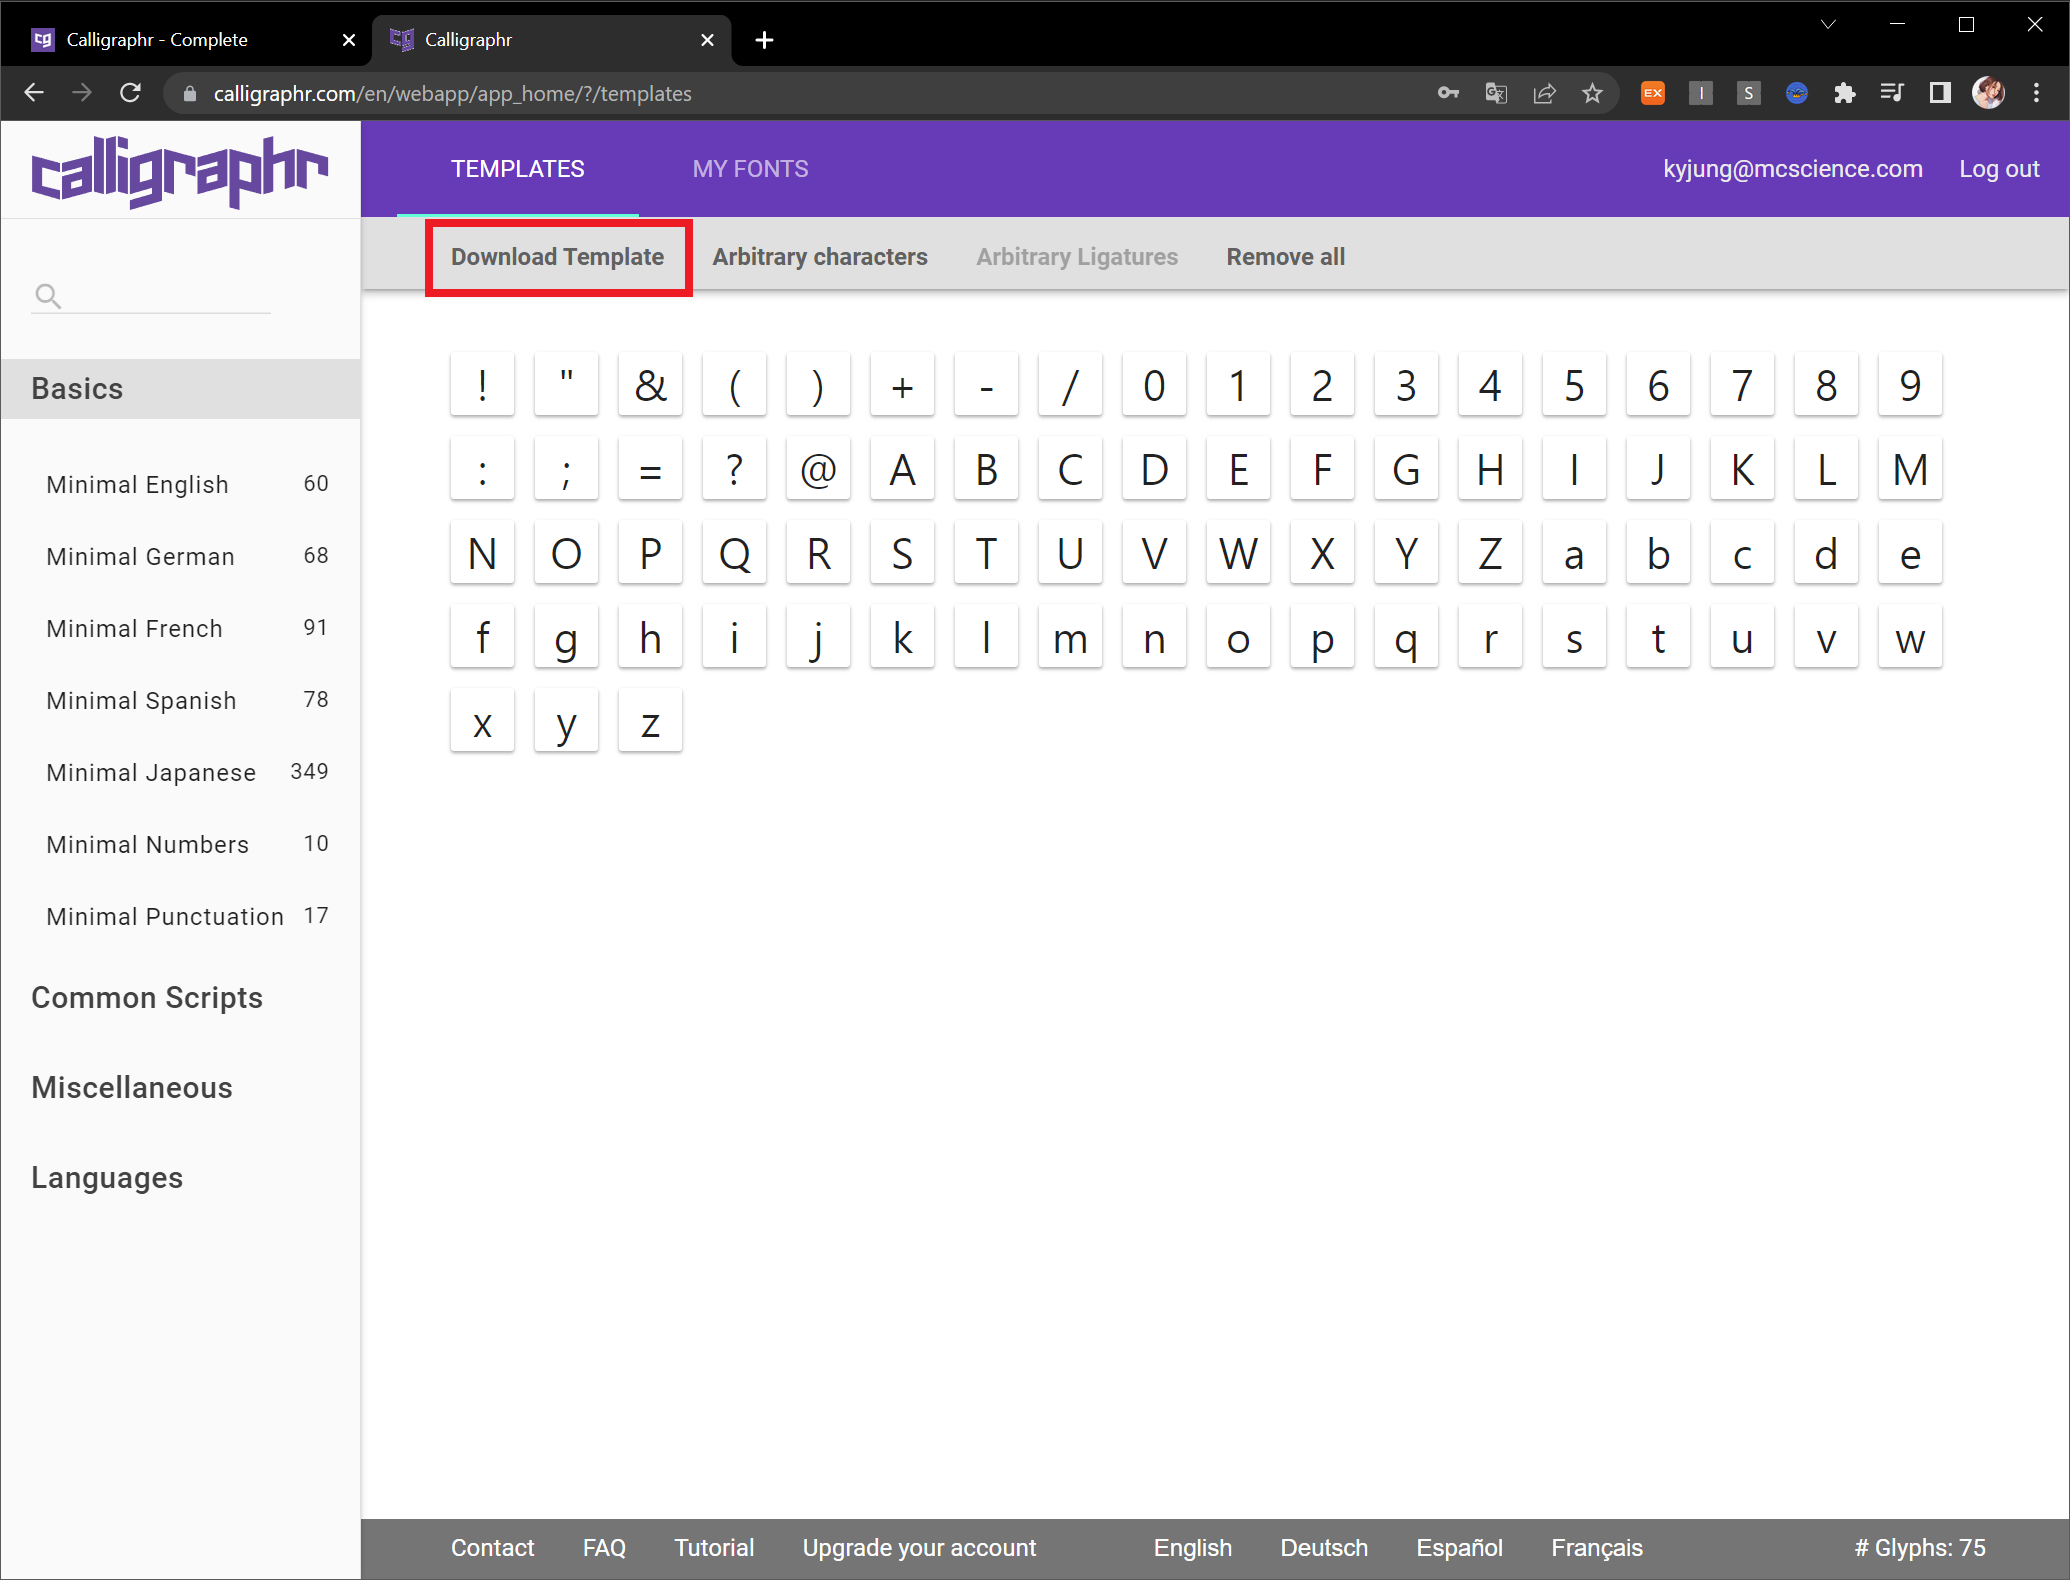Open the browser Extensions puzzle icon
The height and width of the screenshot is (1580, 2070).
(x=1844, y=94)
